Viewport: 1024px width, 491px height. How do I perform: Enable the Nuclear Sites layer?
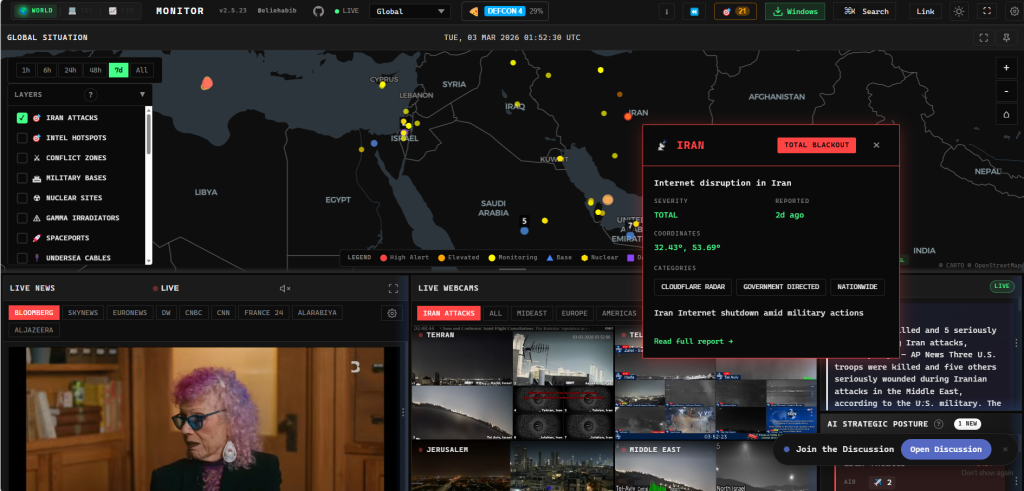[x=22, y=198]
